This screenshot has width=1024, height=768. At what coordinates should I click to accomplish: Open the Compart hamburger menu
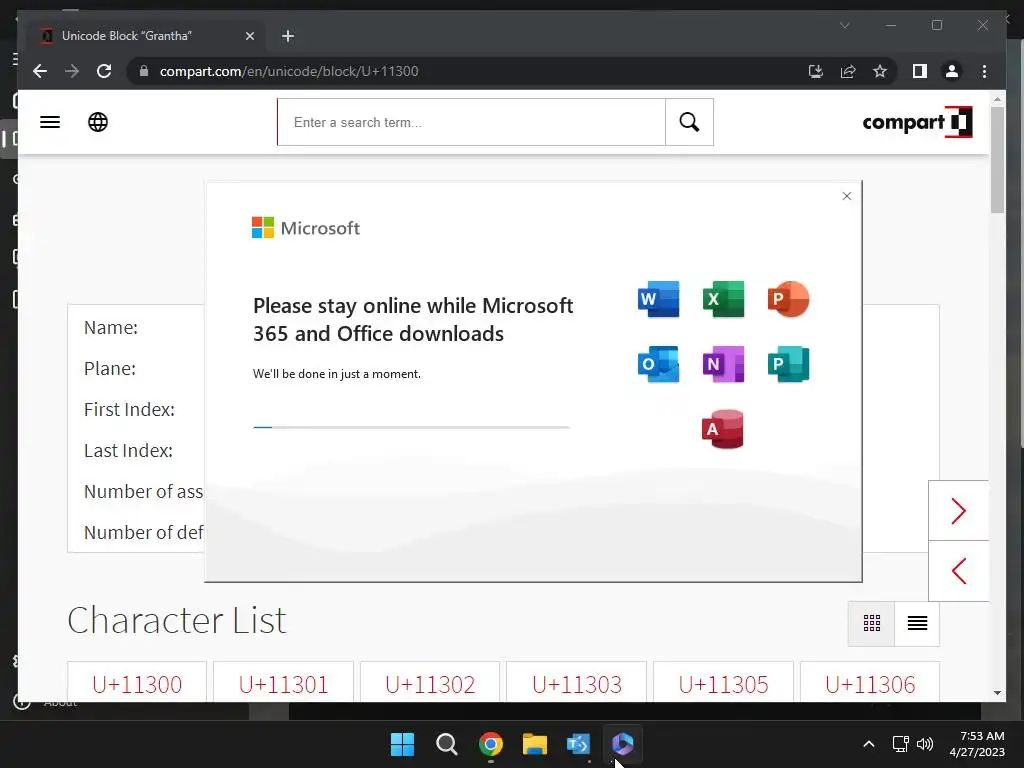[50, 122]
